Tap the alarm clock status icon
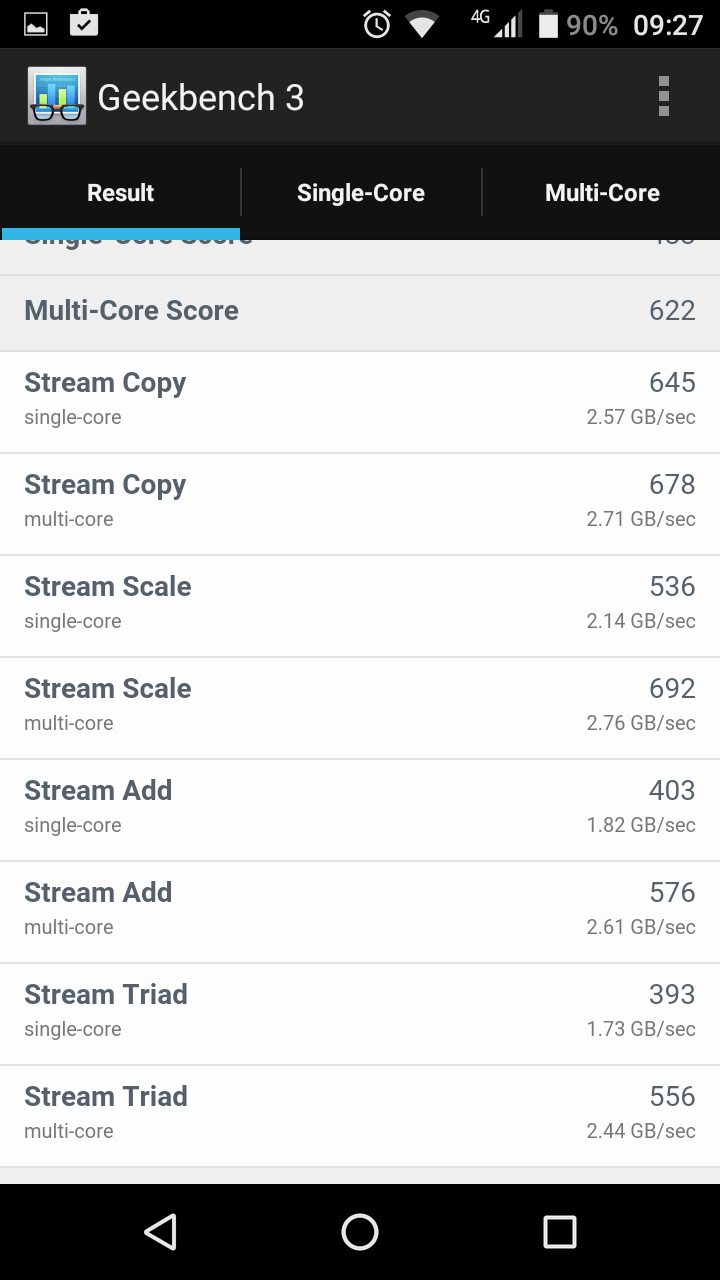 (377, 24)
